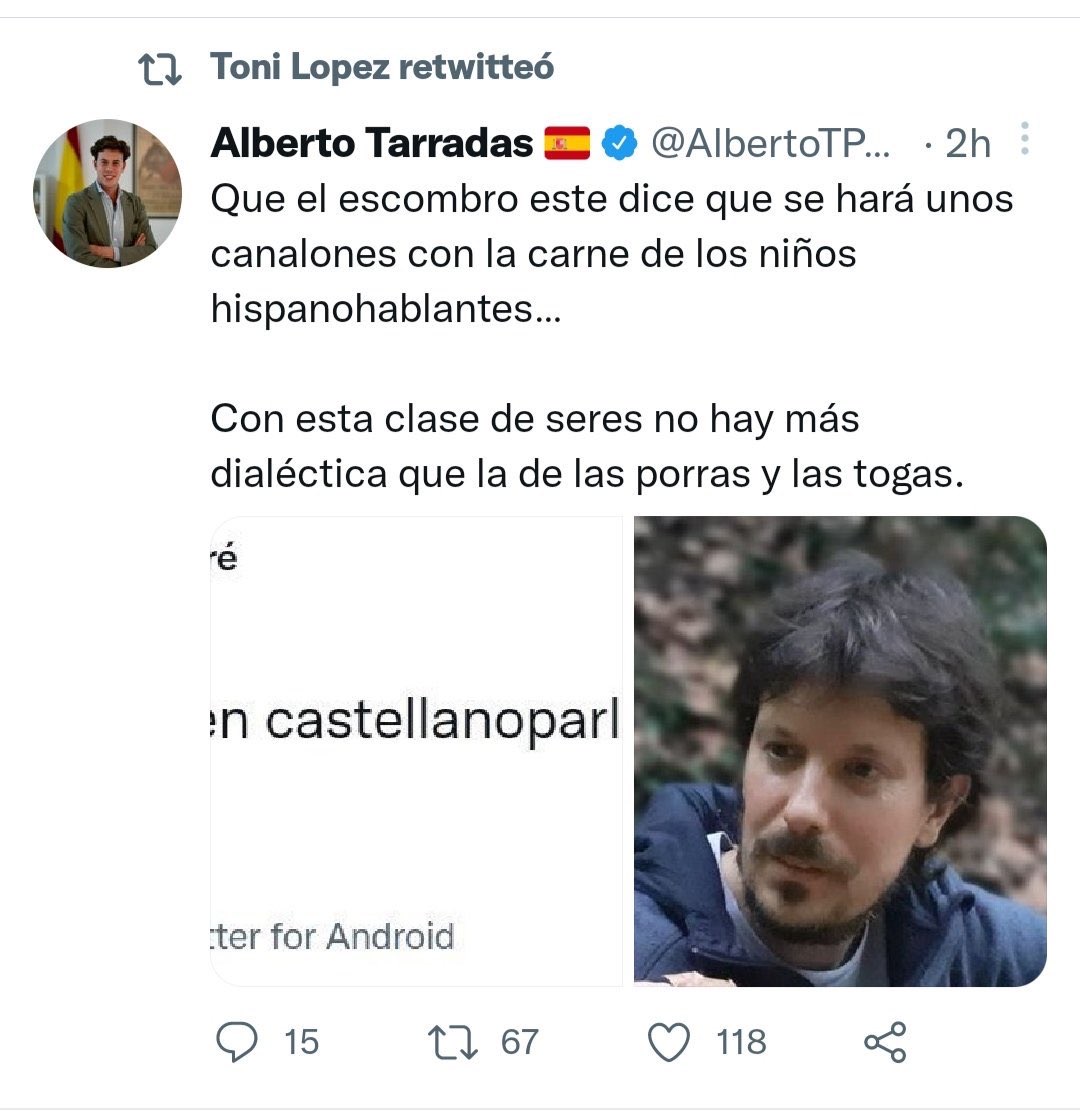Viewport: 1080px width, 1116px height.
Task: Click the blue verified badge
Action: tap(619, 143)
